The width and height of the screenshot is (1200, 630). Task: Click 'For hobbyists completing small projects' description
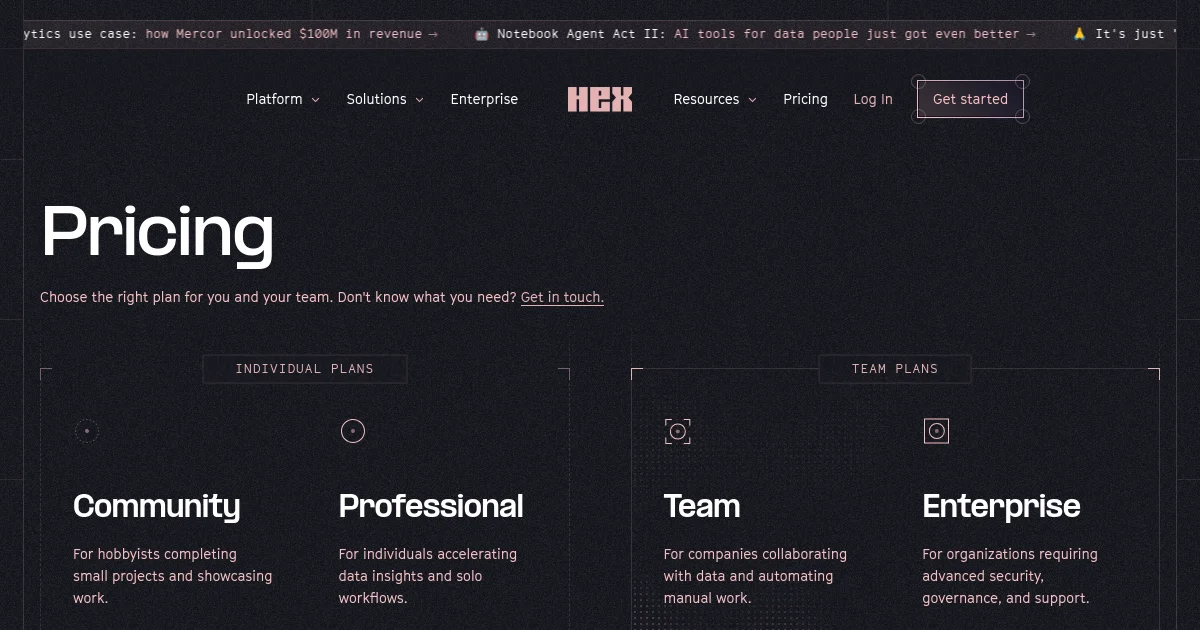click(x=172, y=576)
